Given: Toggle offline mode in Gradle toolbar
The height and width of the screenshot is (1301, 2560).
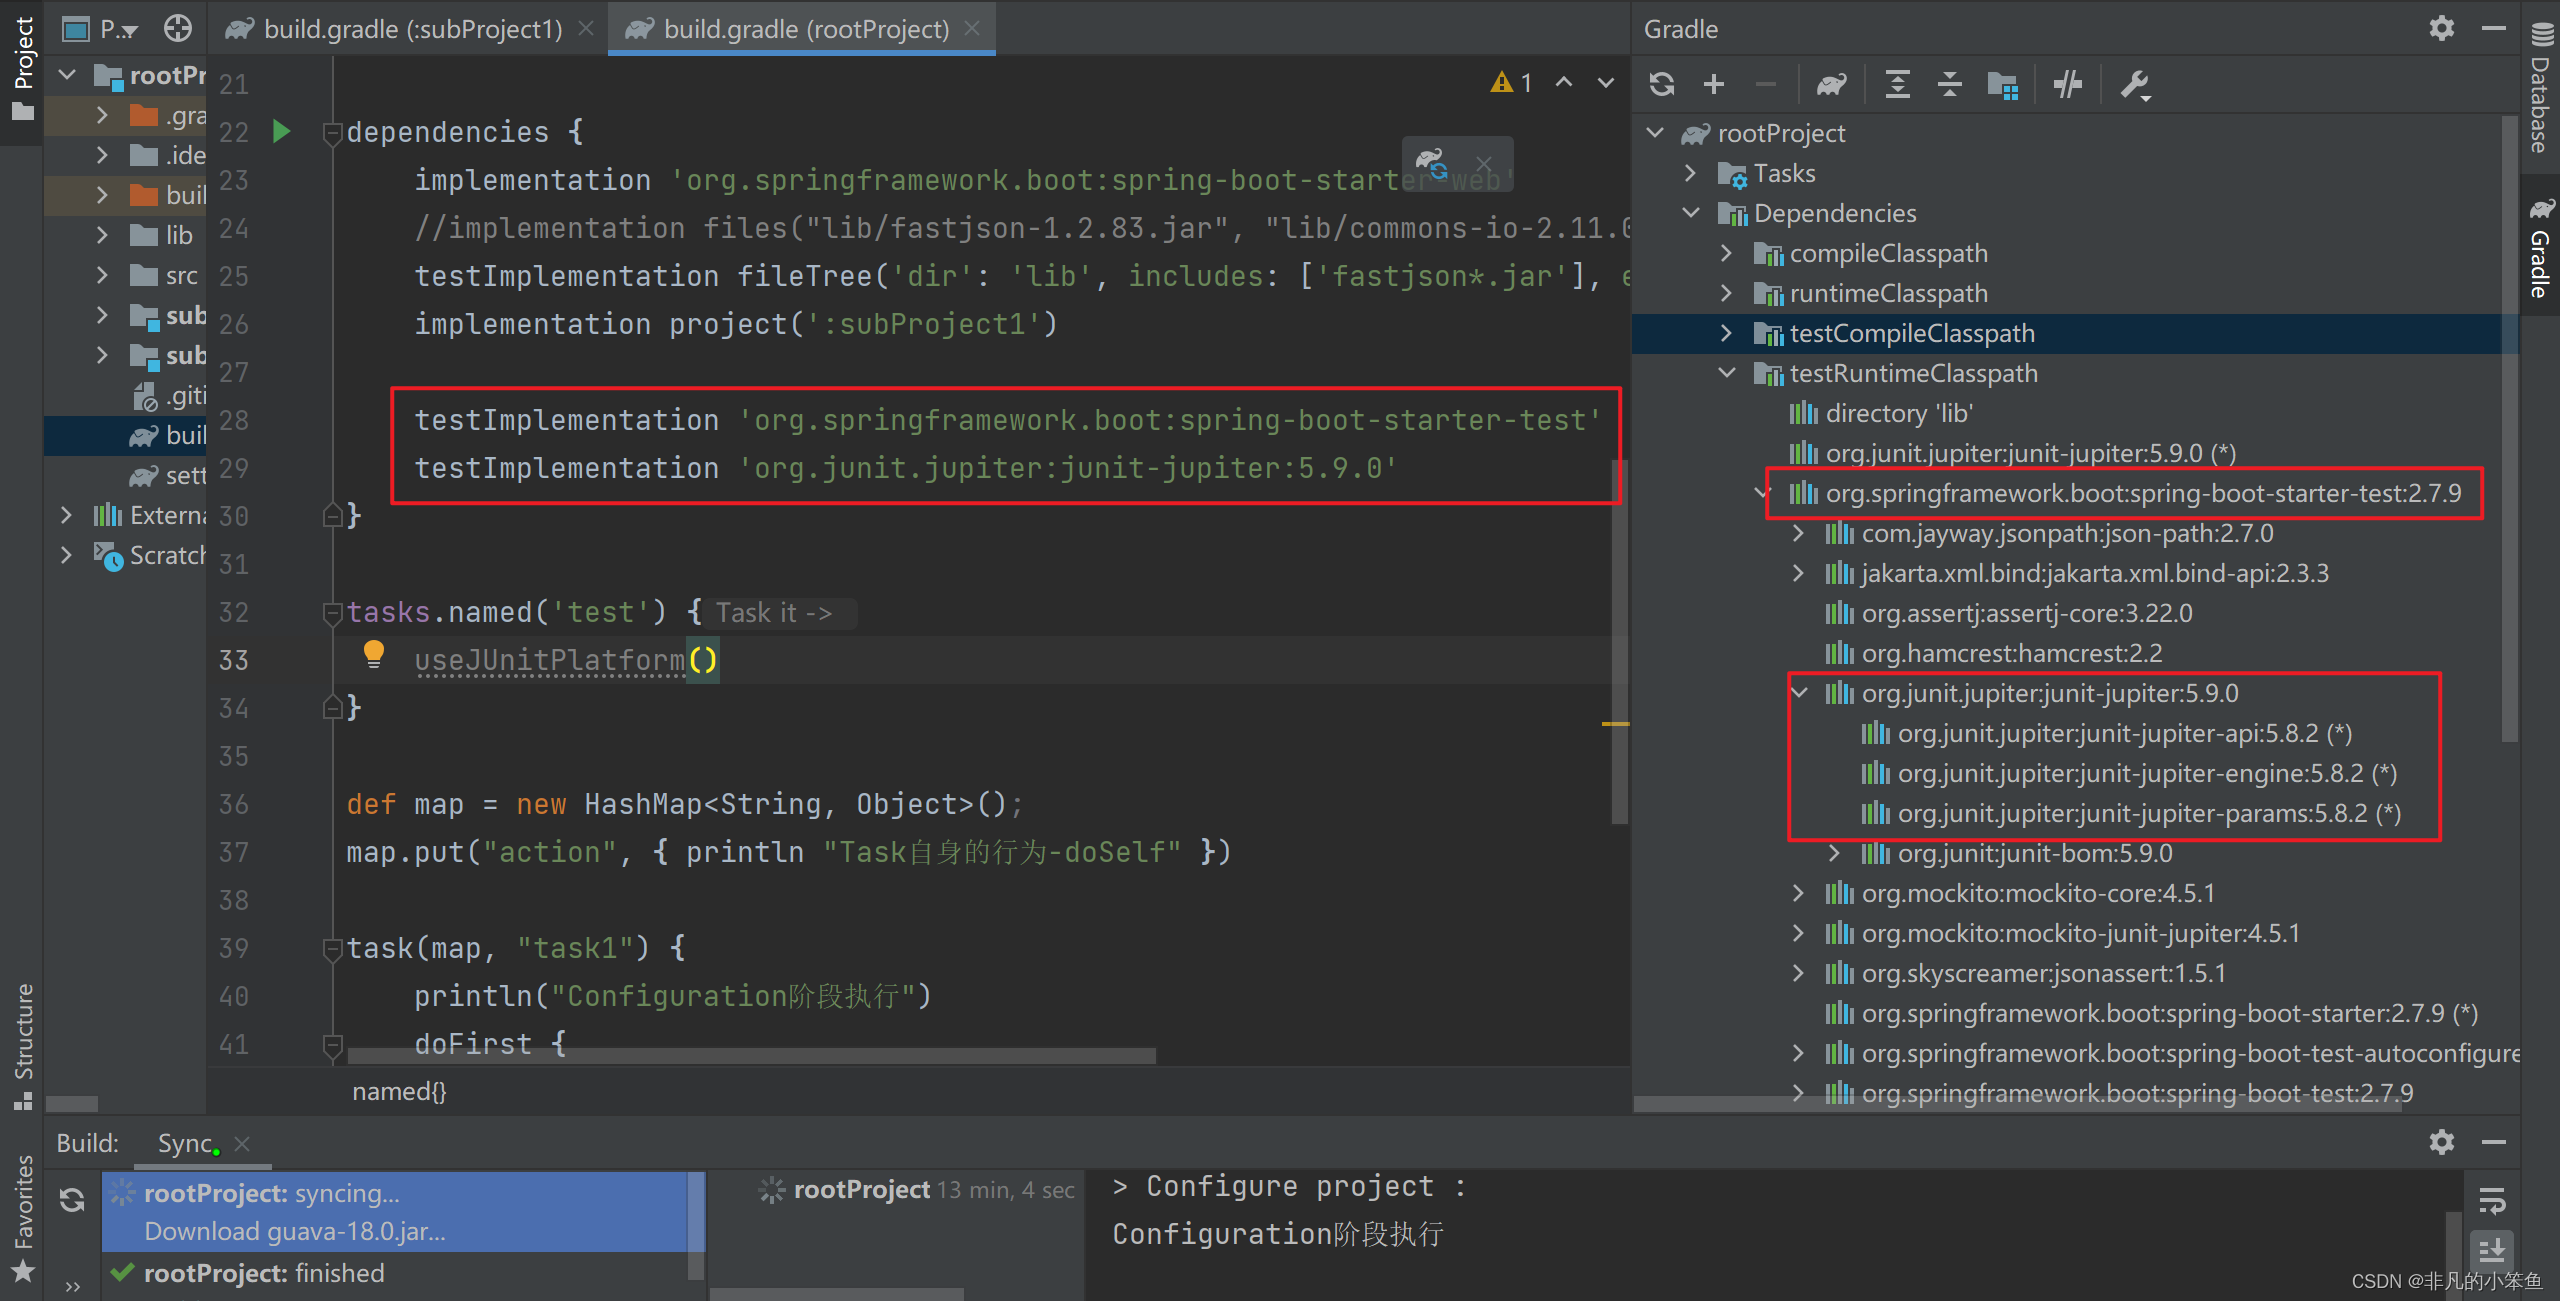Looking at the screenshot, I should click(2067, 84).
